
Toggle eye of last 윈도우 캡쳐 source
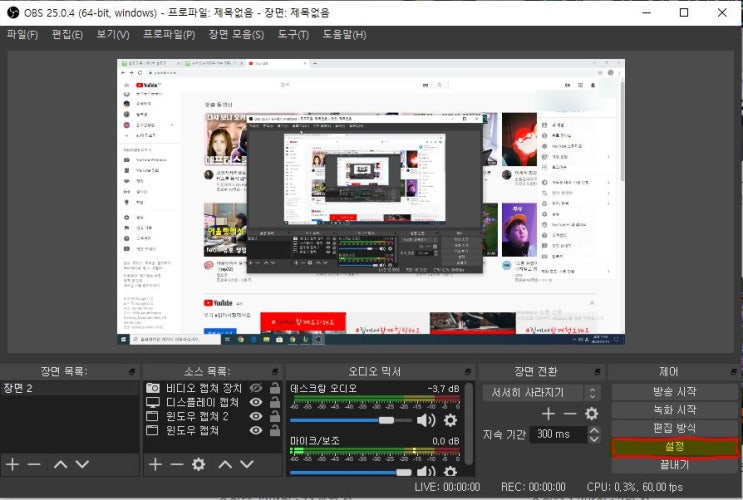(x=256, y=430)
